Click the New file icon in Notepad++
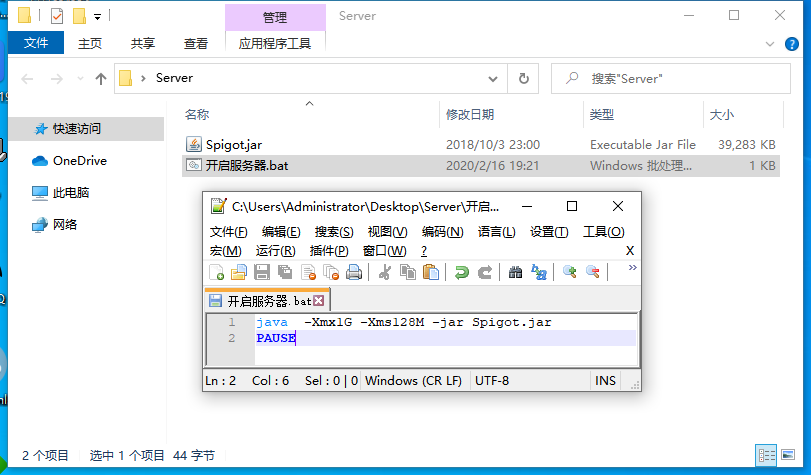This screenshot has width=811, height=475. (x=216, y=272)
